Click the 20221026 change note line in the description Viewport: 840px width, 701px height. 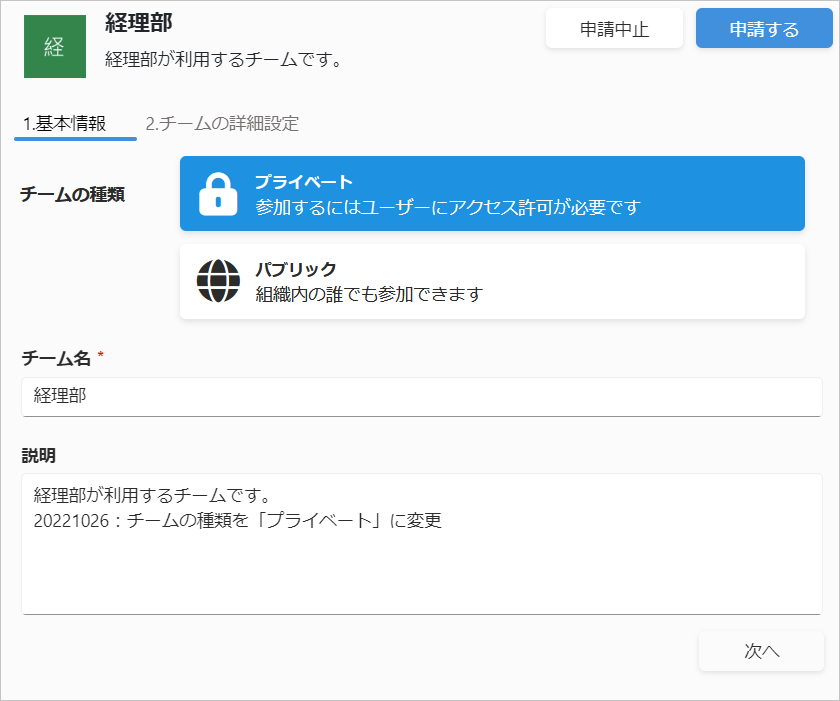click(237, 521)
